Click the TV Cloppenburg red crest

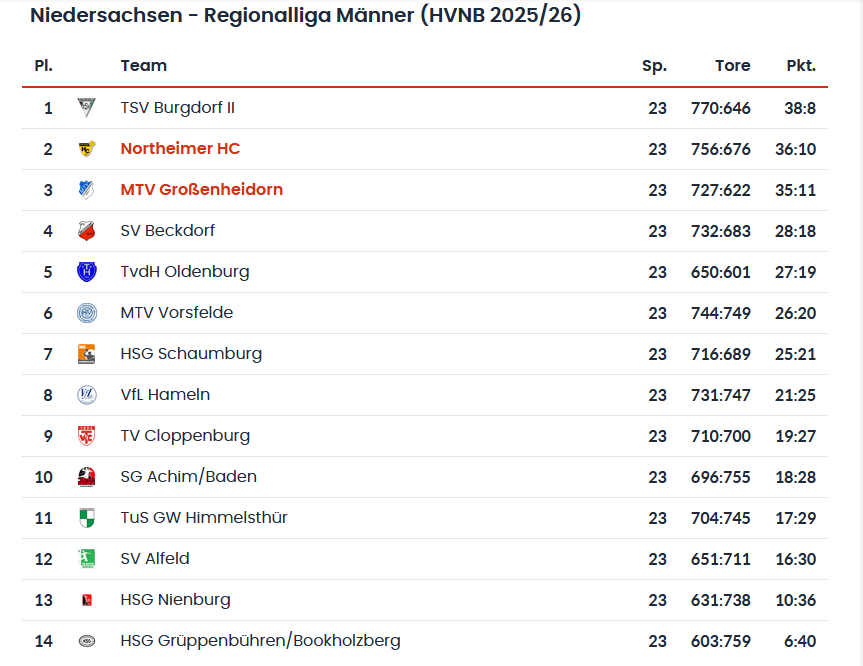point(87,436)
